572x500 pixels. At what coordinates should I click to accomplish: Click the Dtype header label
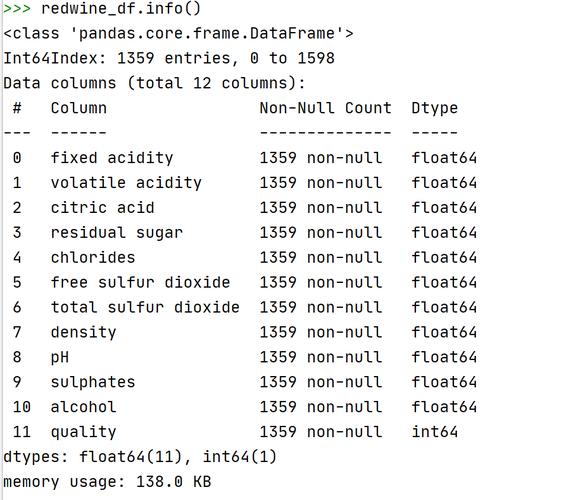(434, 109)
